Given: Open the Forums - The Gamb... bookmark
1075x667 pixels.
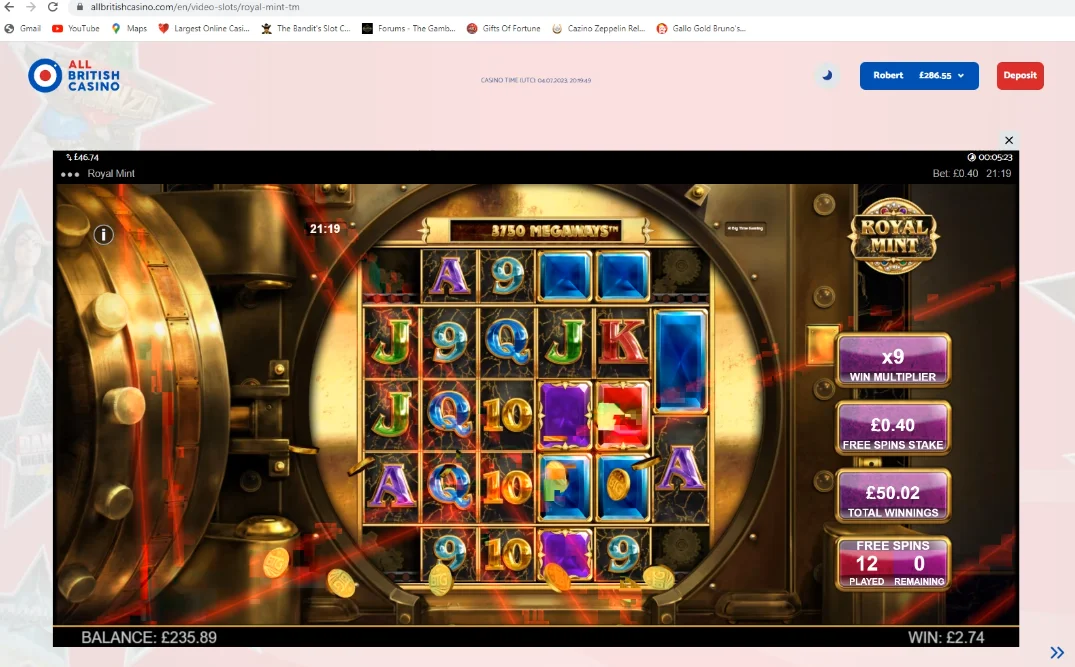Looking at the screenshot, I should pyautogui.click(x=409, y=28).
